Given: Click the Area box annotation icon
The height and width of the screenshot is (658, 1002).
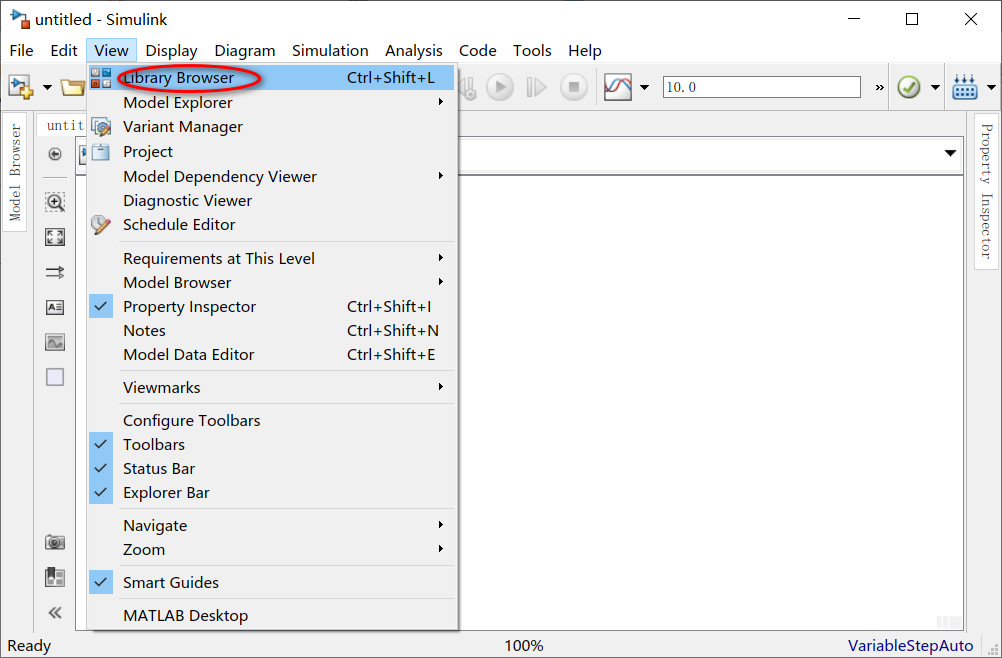Looking at the screenshot, I should coord(55,377).
